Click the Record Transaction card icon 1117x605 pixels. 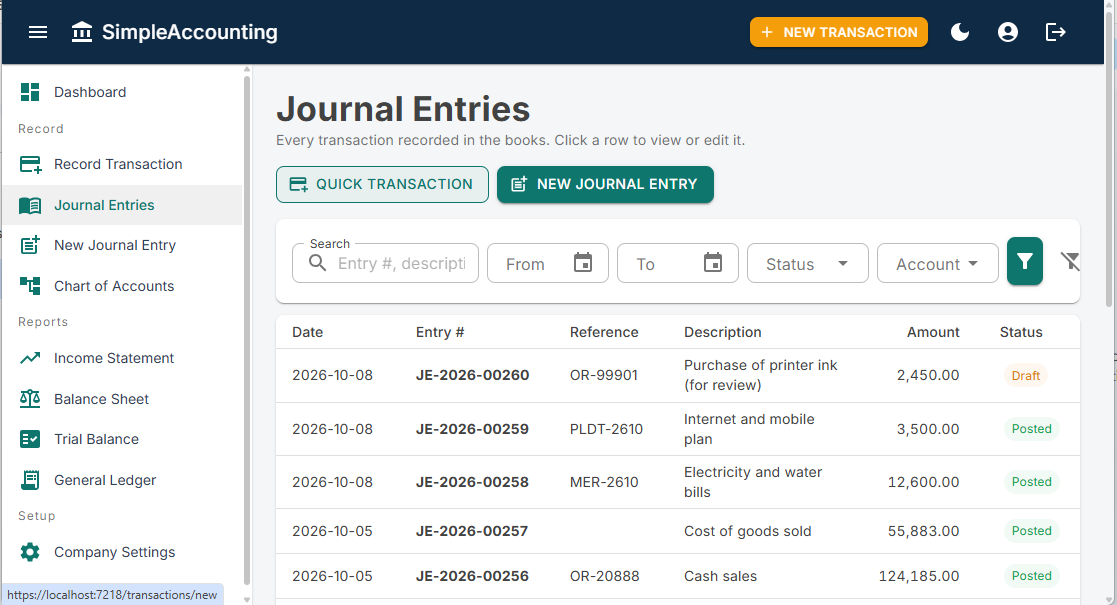(30, 165)
